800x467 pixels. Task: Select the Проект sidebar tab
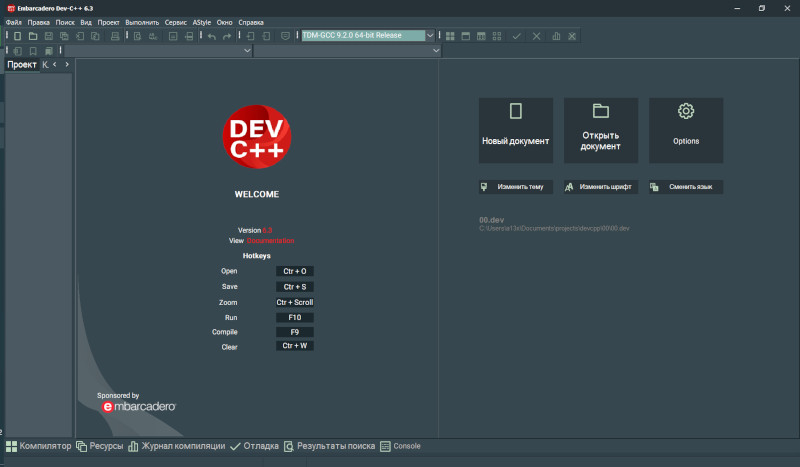(22, 65)
